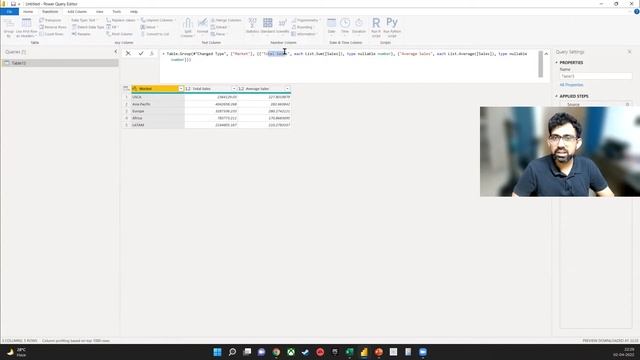Screen dimensions: 640x360
Task: Select the Table1 query
Action: (60, 63)
